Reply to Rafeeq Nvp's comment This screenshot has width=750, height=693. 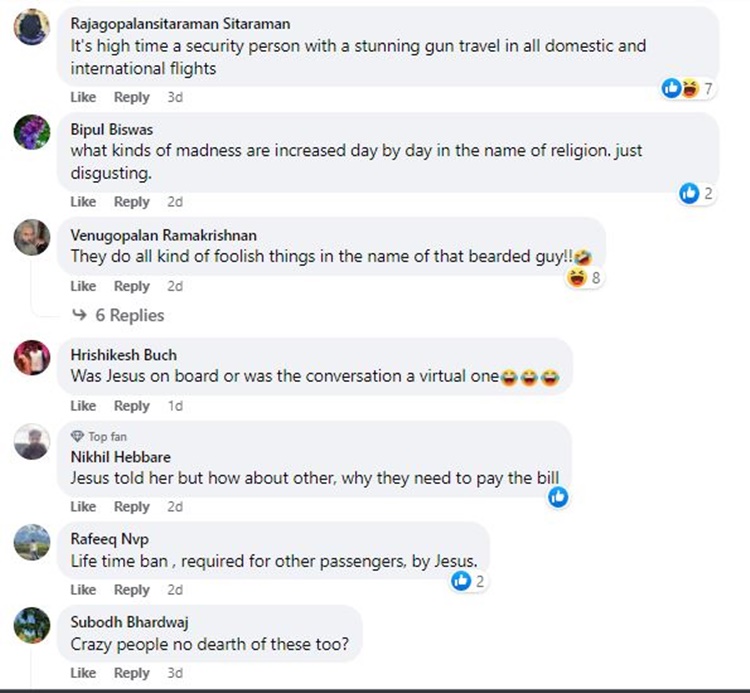131,590
